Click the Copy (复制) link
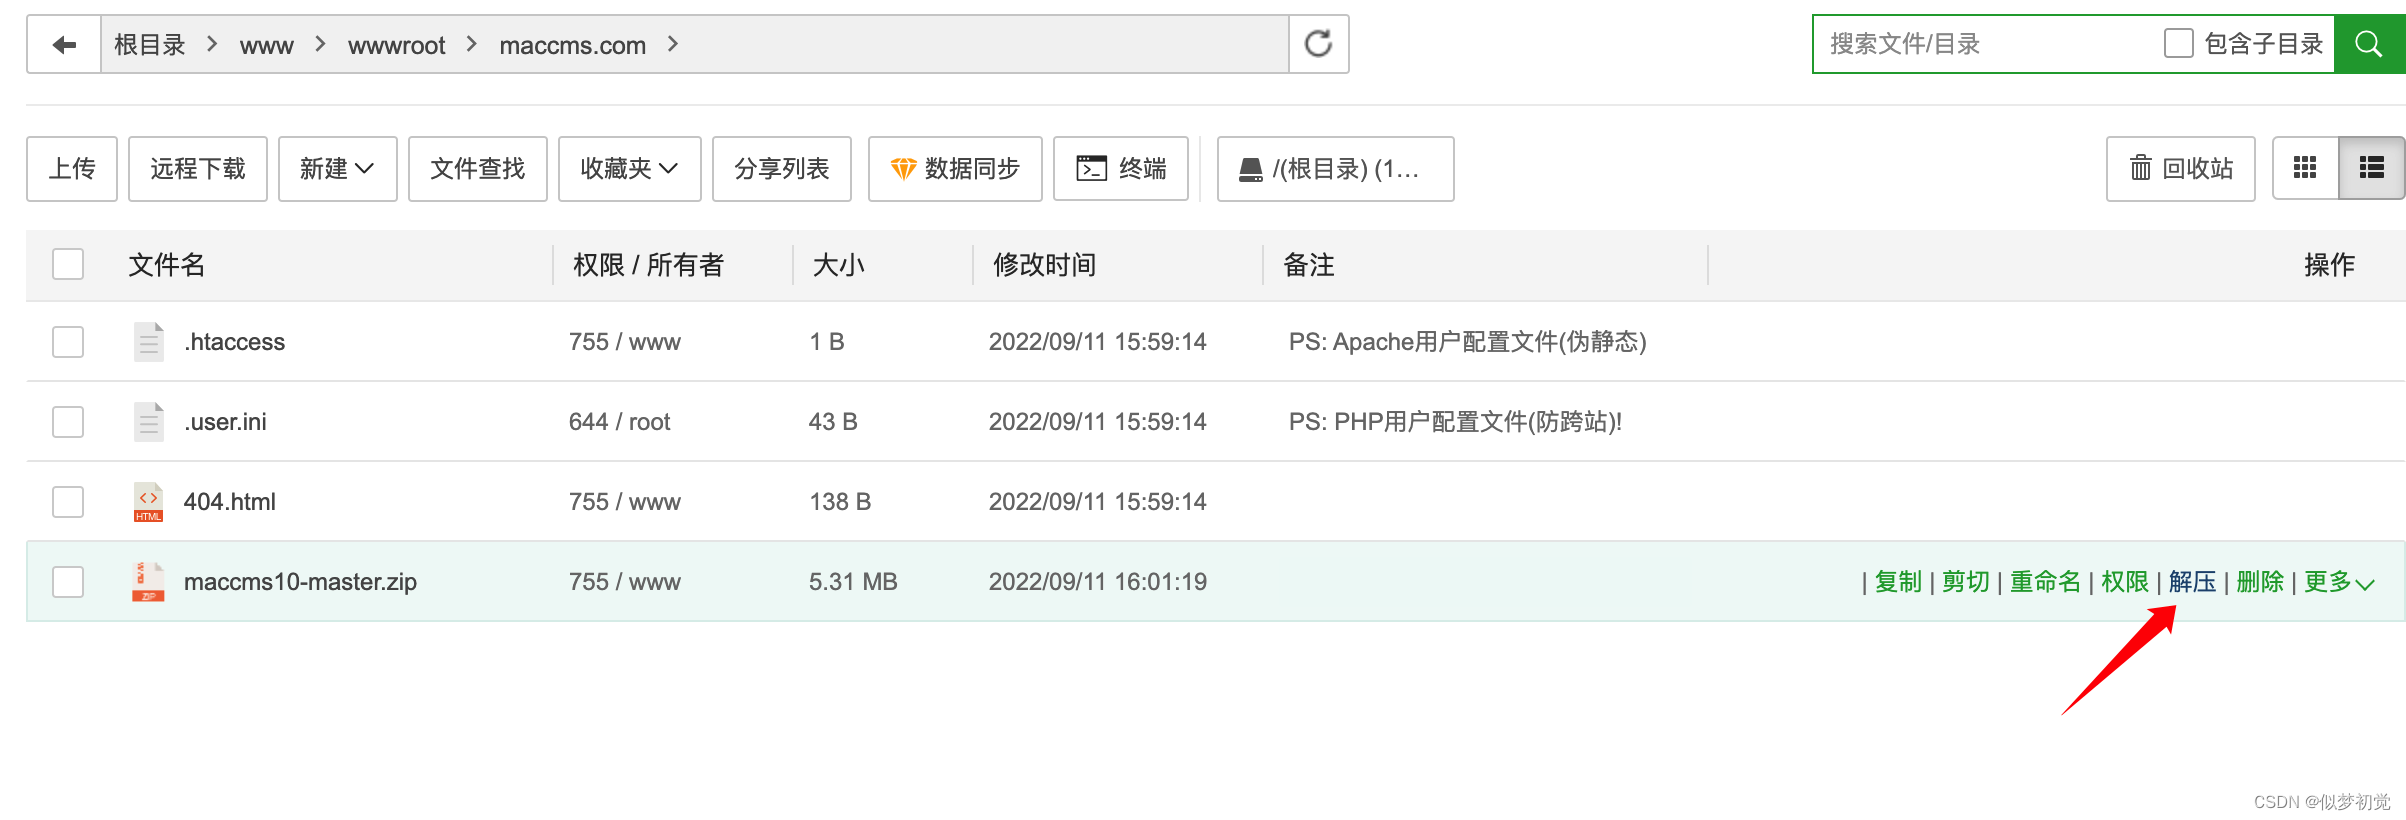 point(1898,581)
